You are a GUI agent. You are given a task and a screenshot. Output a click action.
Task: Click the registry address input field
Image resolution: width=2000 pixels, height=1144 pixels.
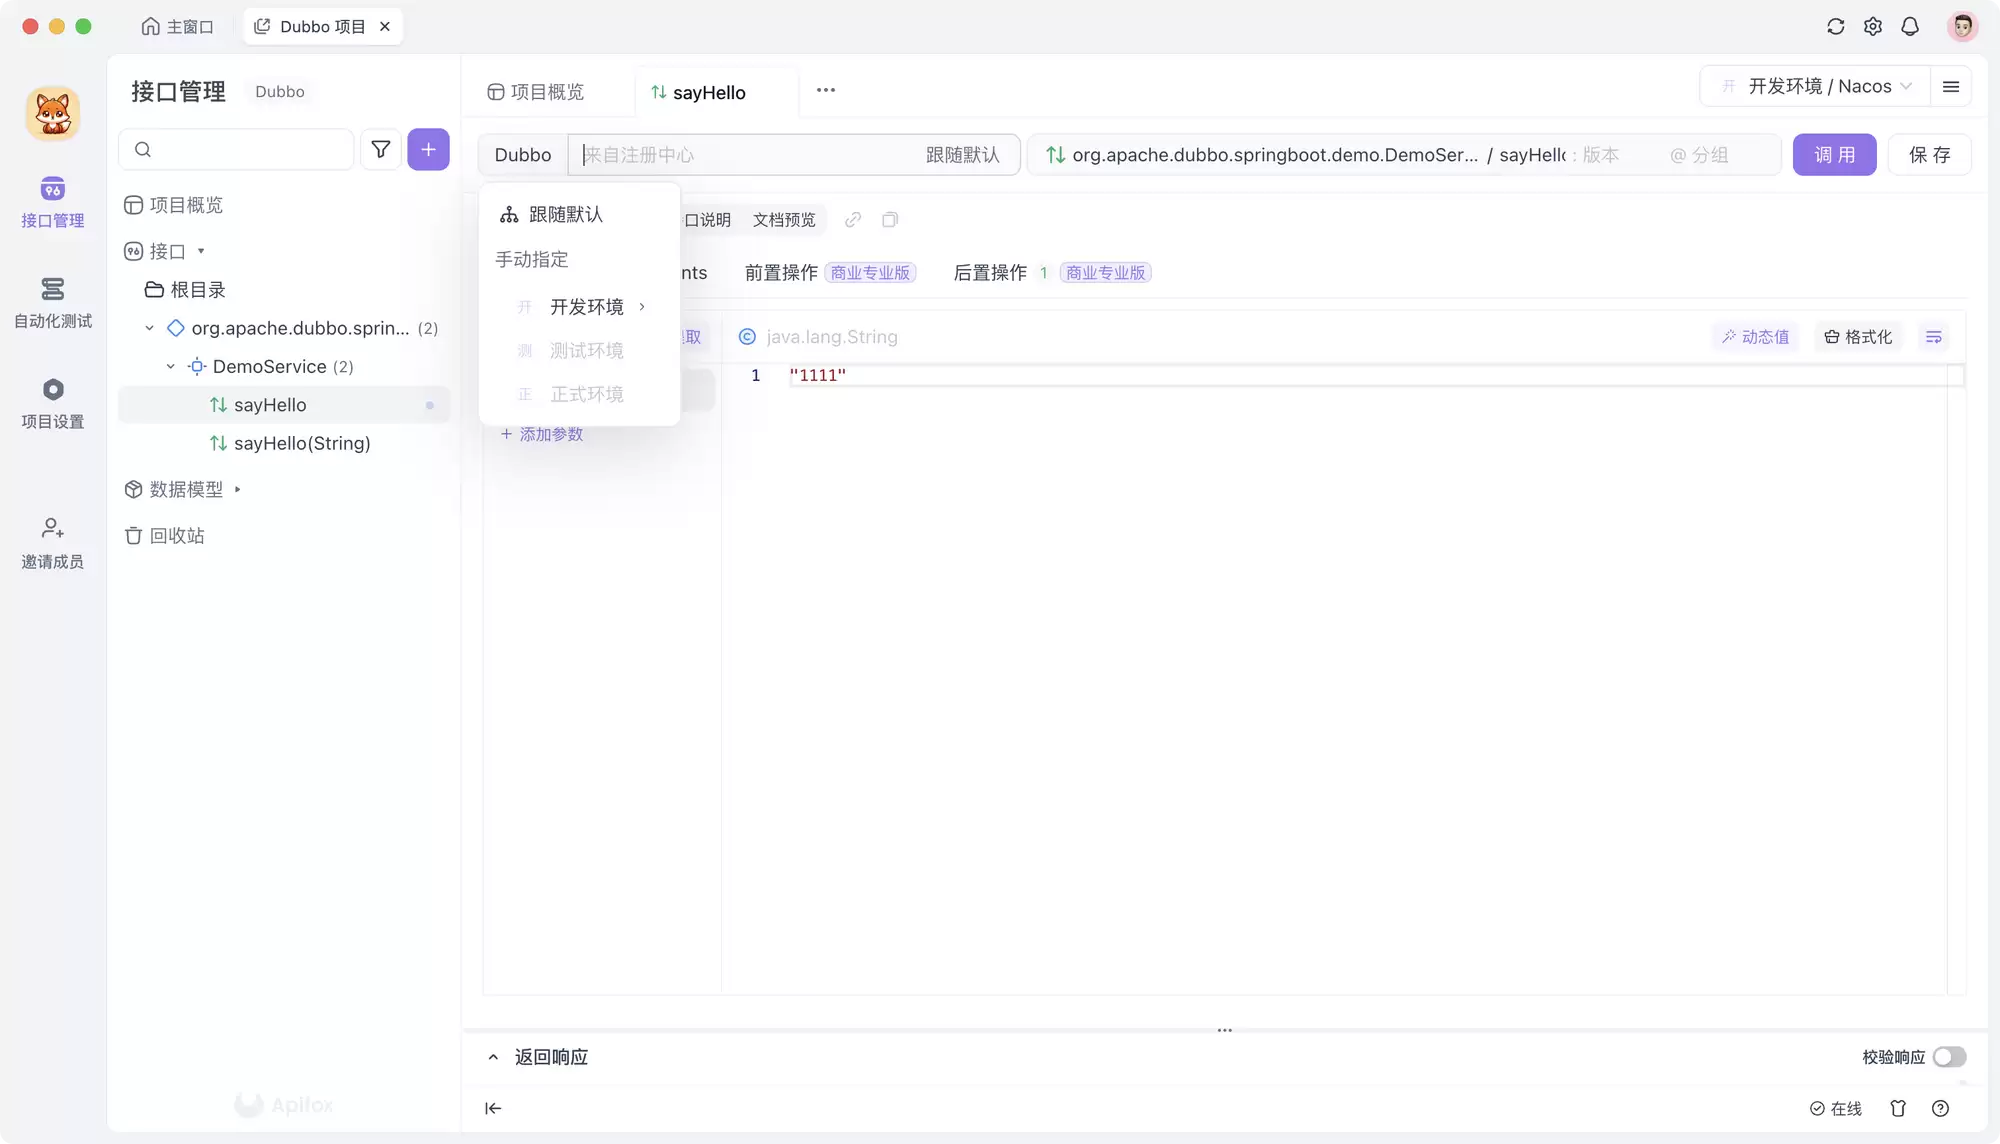pos(745,155)
